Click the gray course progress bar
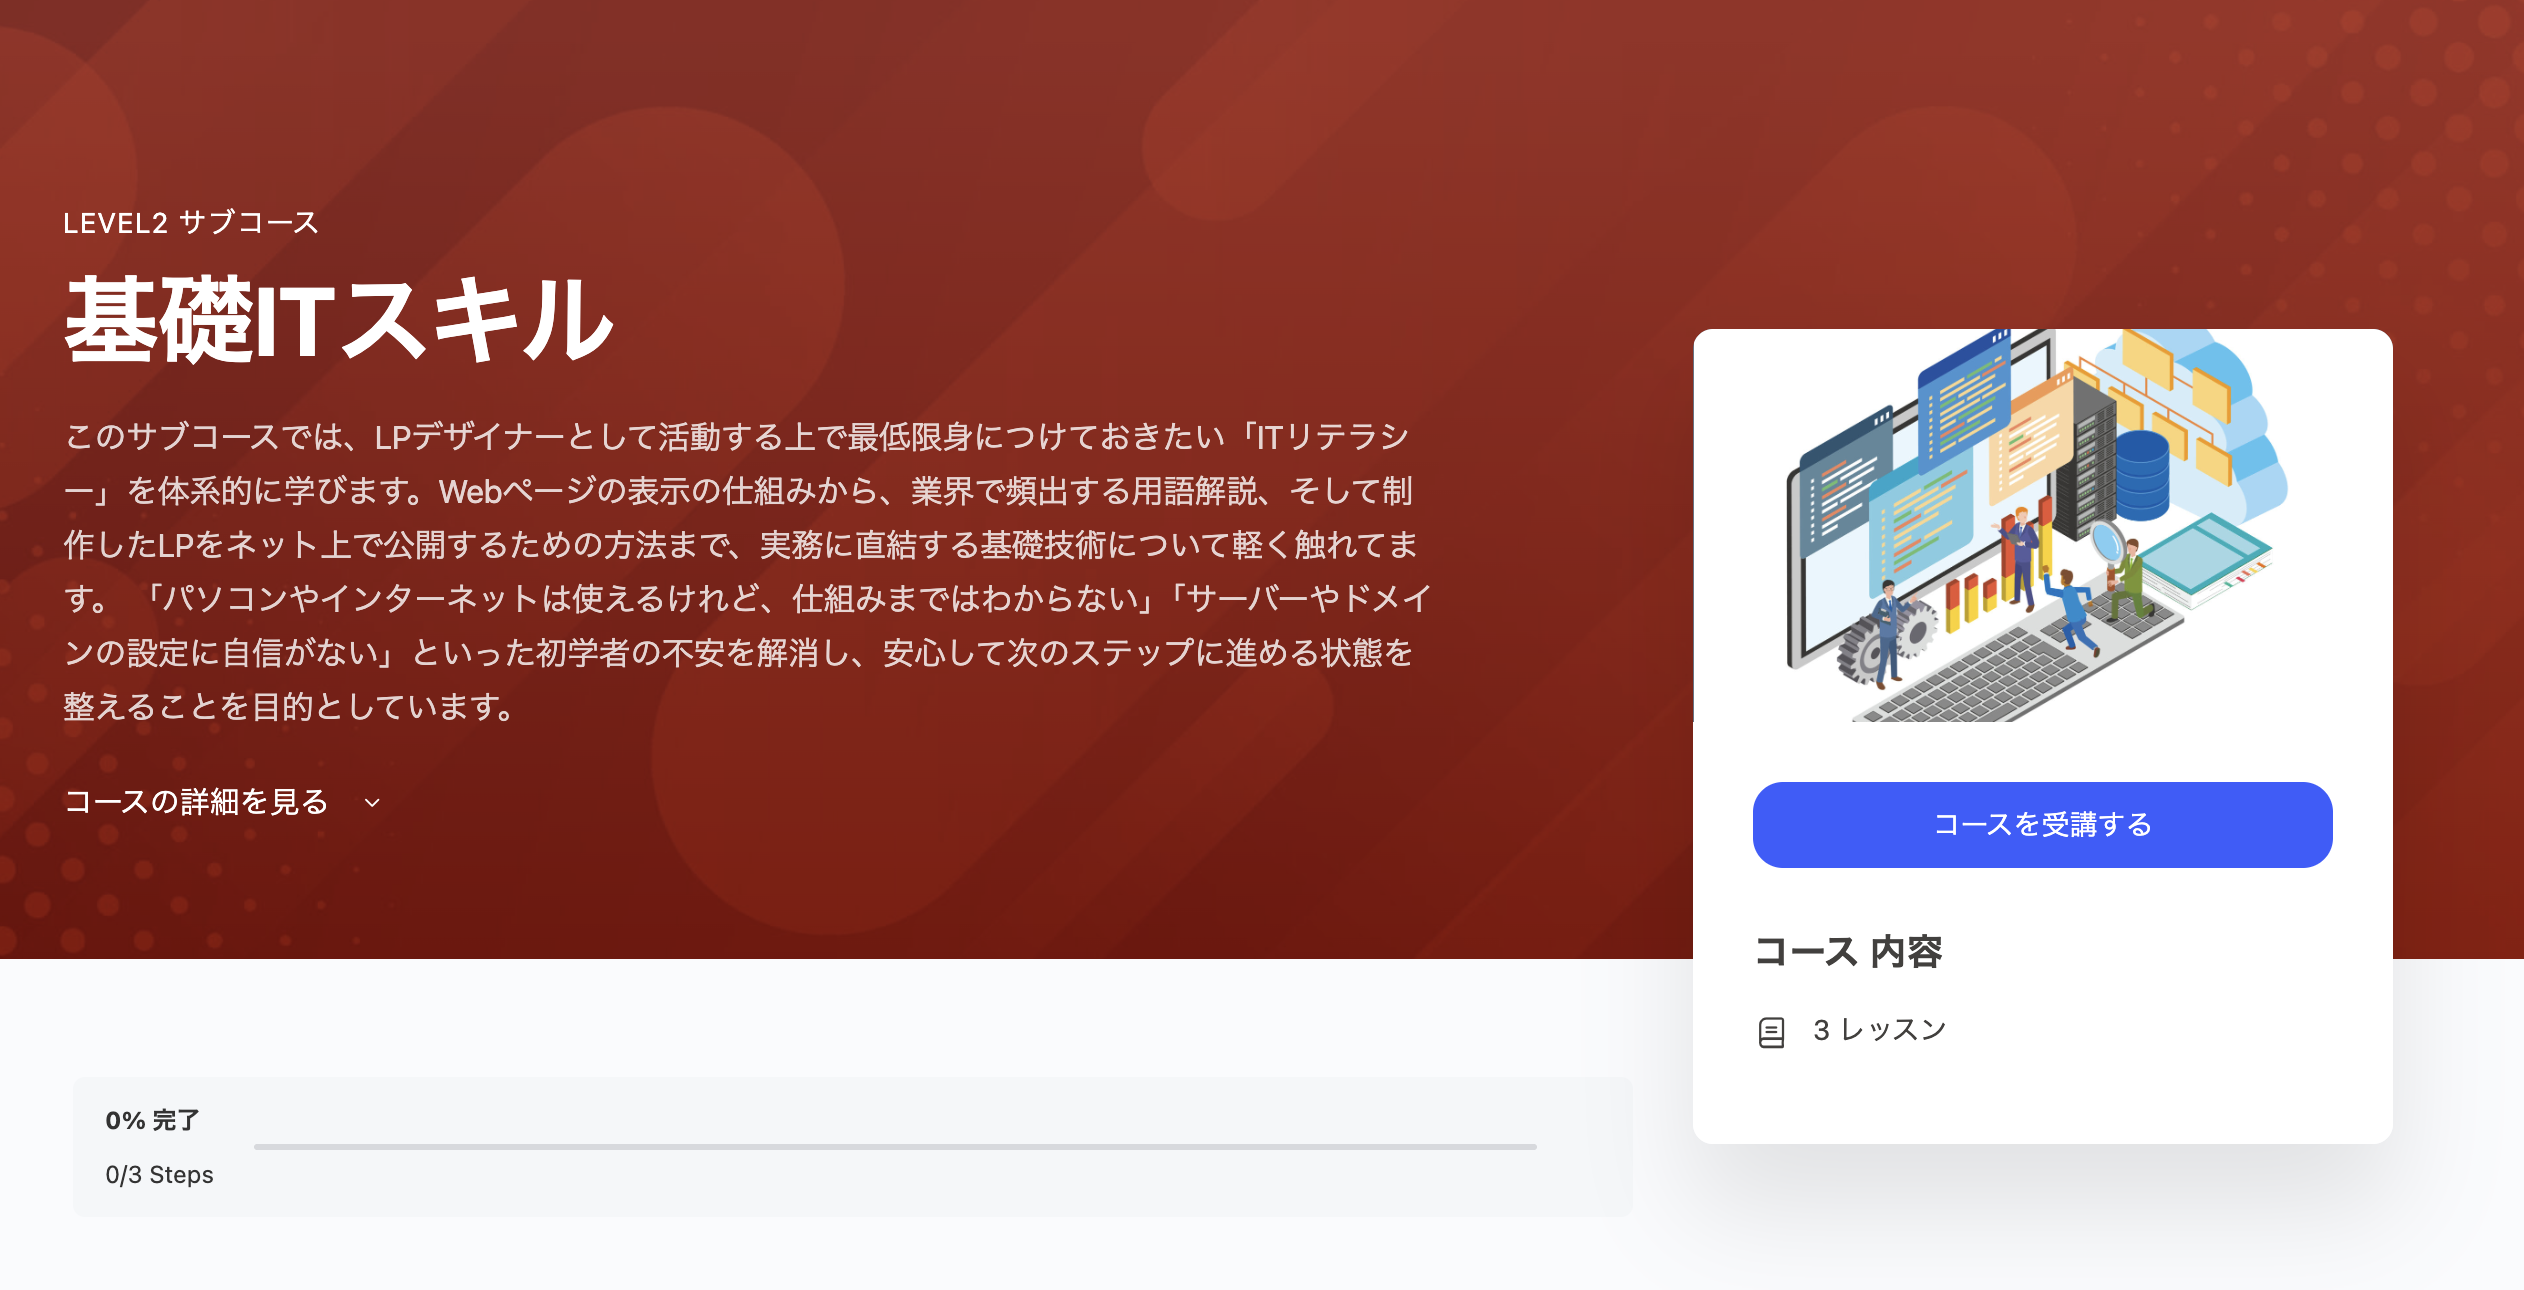The height and width of the screenshot is (1290, 2524). [895, 1147]
